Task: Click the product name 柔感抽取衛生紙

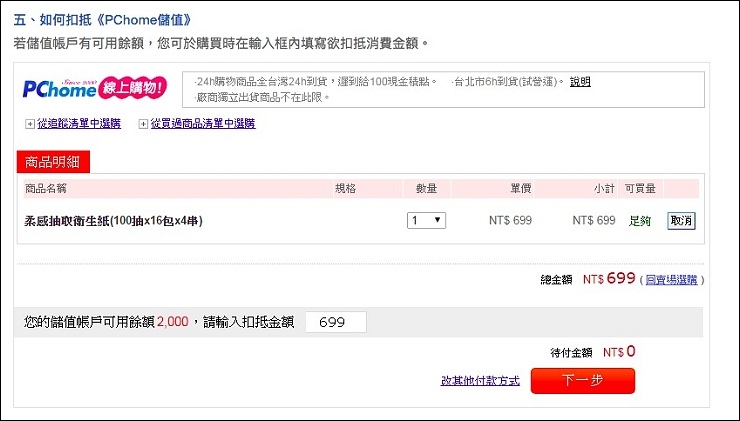Action: pyautogui.click(x=120, y=220)
